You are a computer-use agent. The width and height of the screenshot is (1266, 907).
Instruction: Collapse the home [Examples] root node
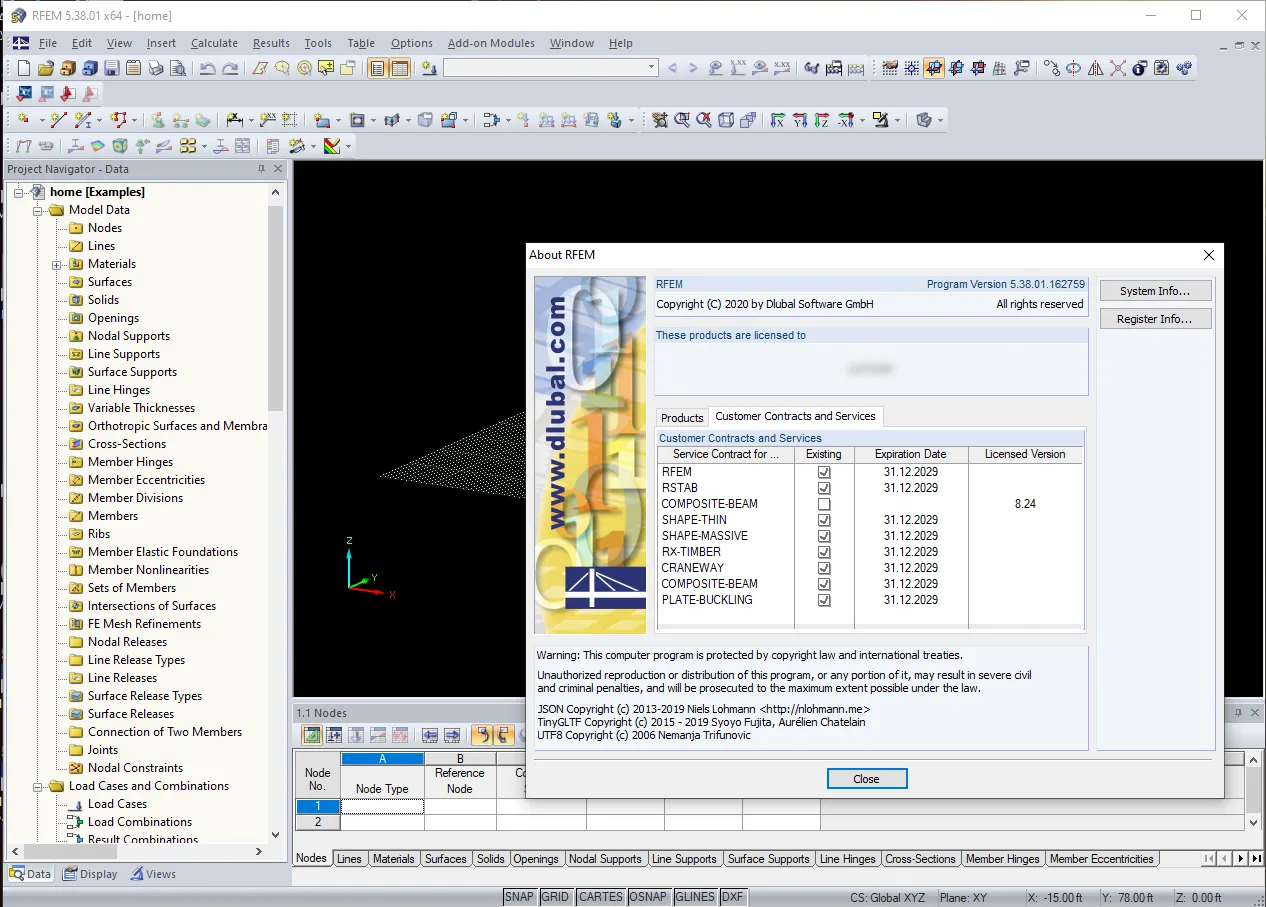19,192
